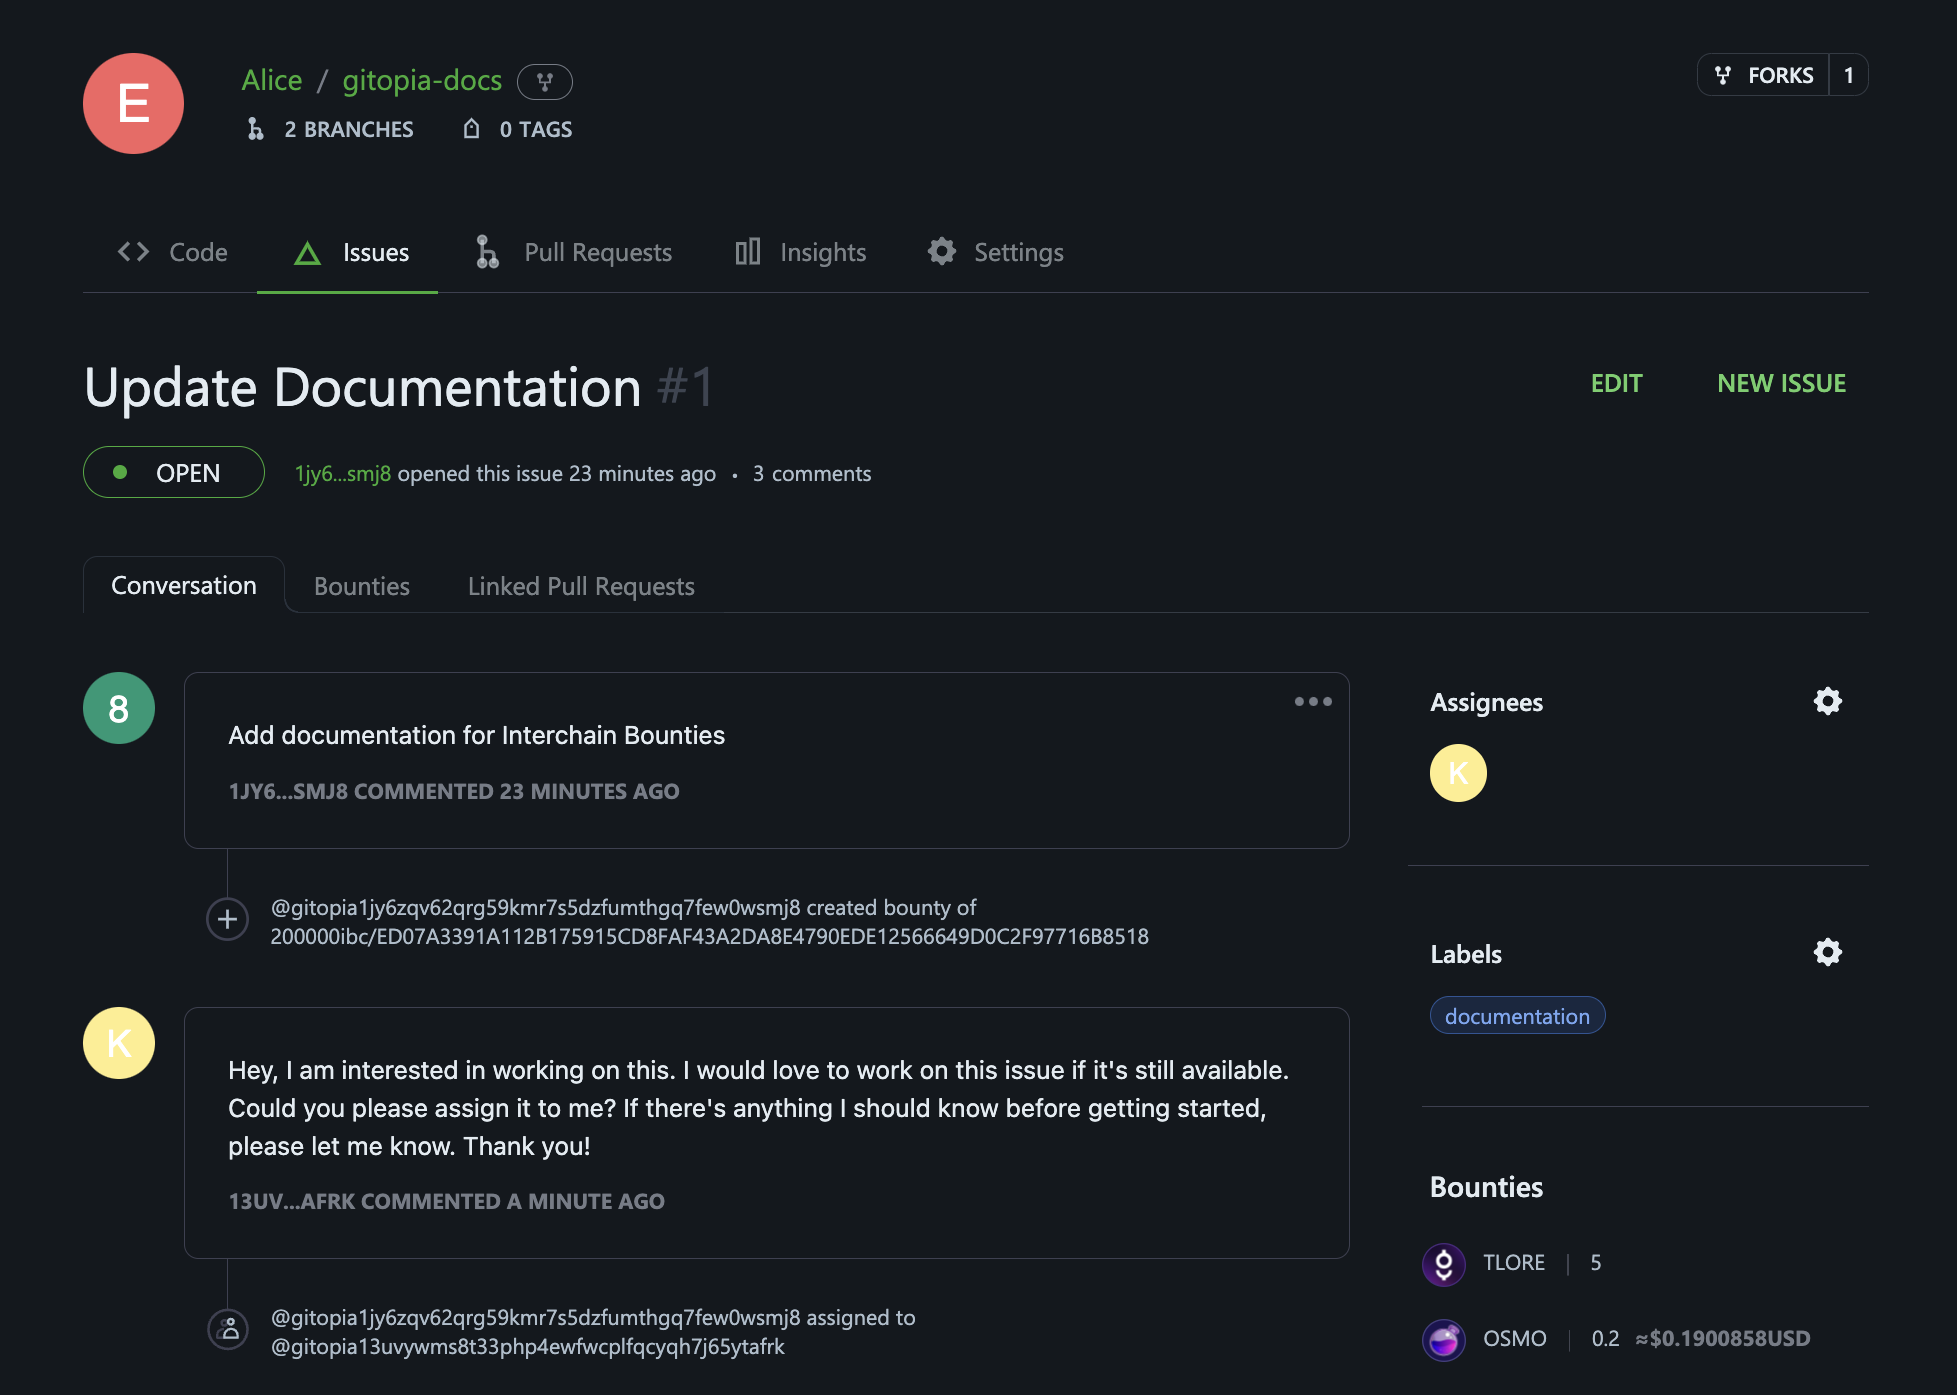Click the OPEN status badge

(174, 472)
